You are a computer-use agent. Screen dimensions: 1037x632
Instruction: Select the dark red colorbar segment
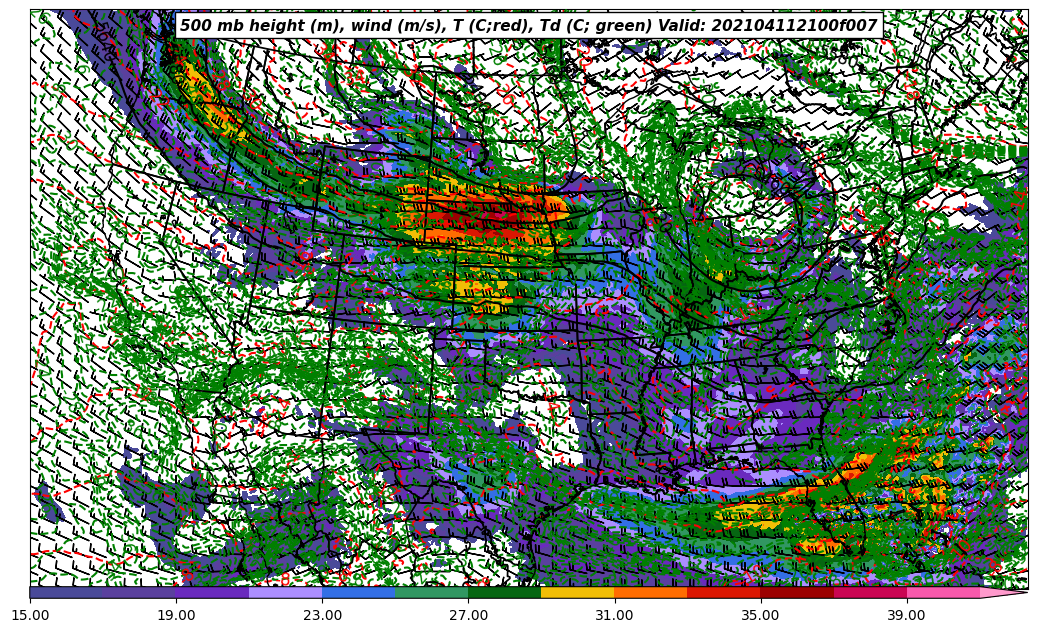point(796,592)
